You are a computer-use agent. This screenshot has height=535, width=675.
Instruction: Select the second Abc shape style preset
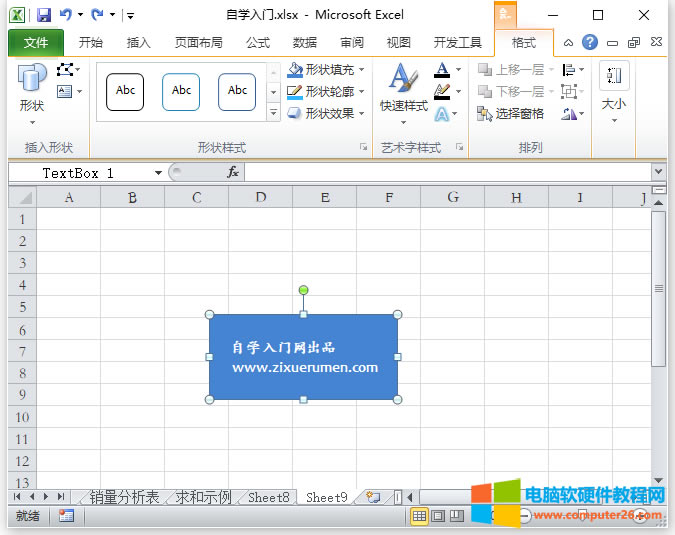[181, 91]
